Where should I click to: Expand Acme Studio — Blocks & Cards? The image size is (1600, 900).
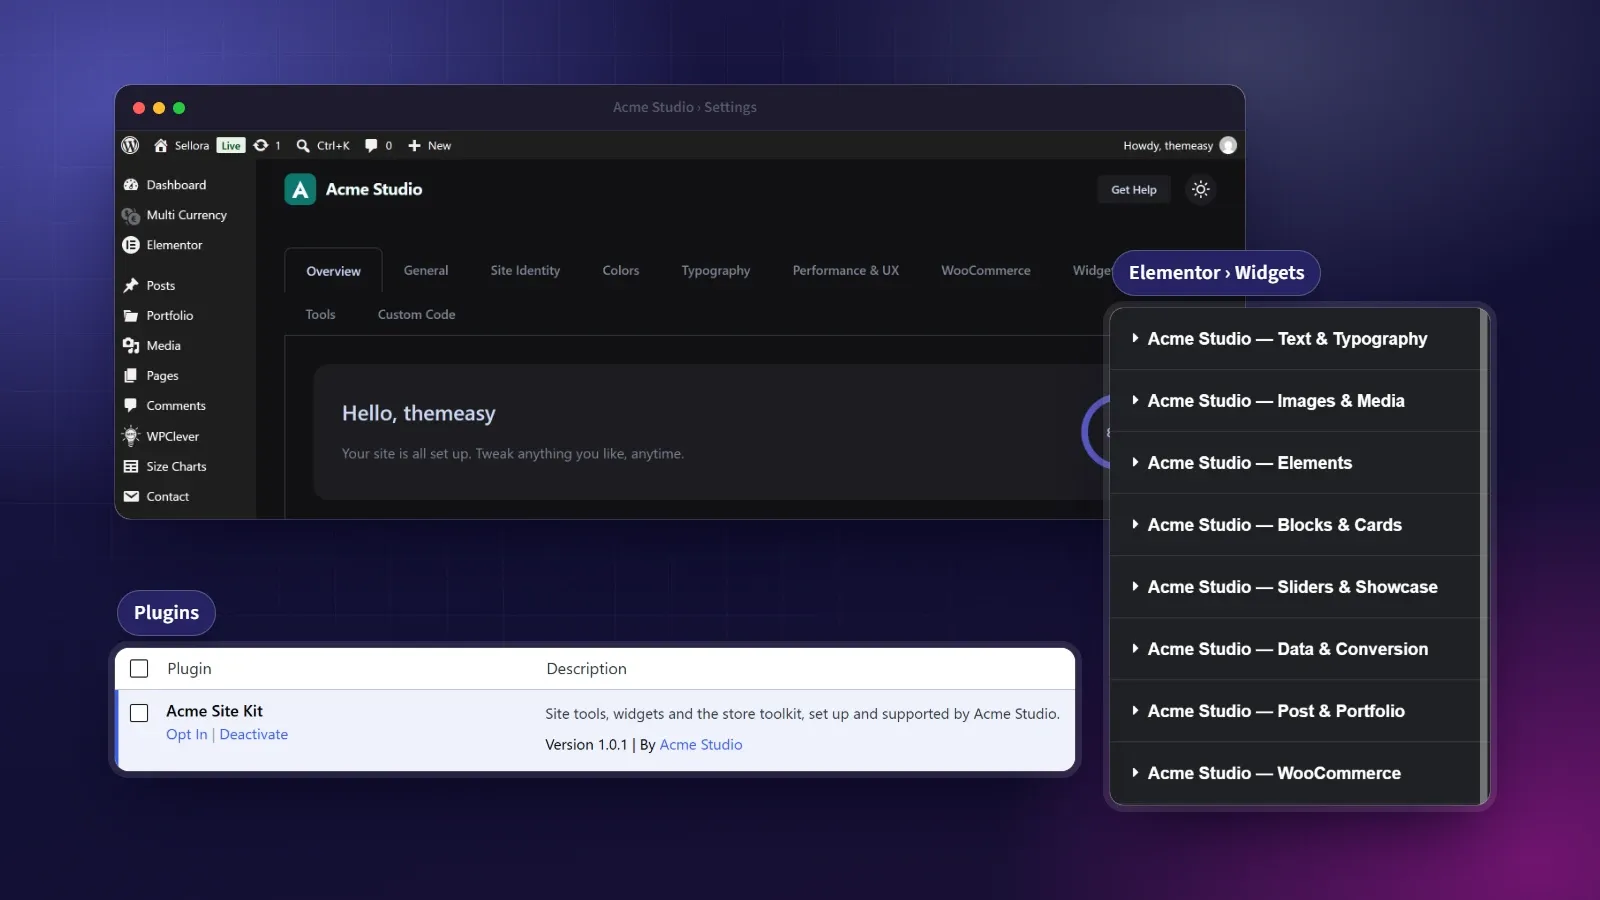pos(1294,525)
